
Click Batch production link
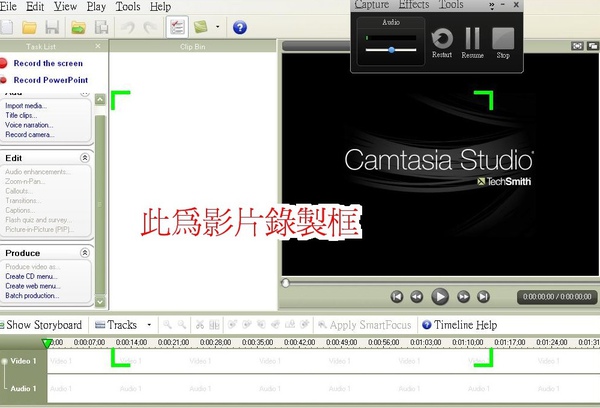(32, 295)
